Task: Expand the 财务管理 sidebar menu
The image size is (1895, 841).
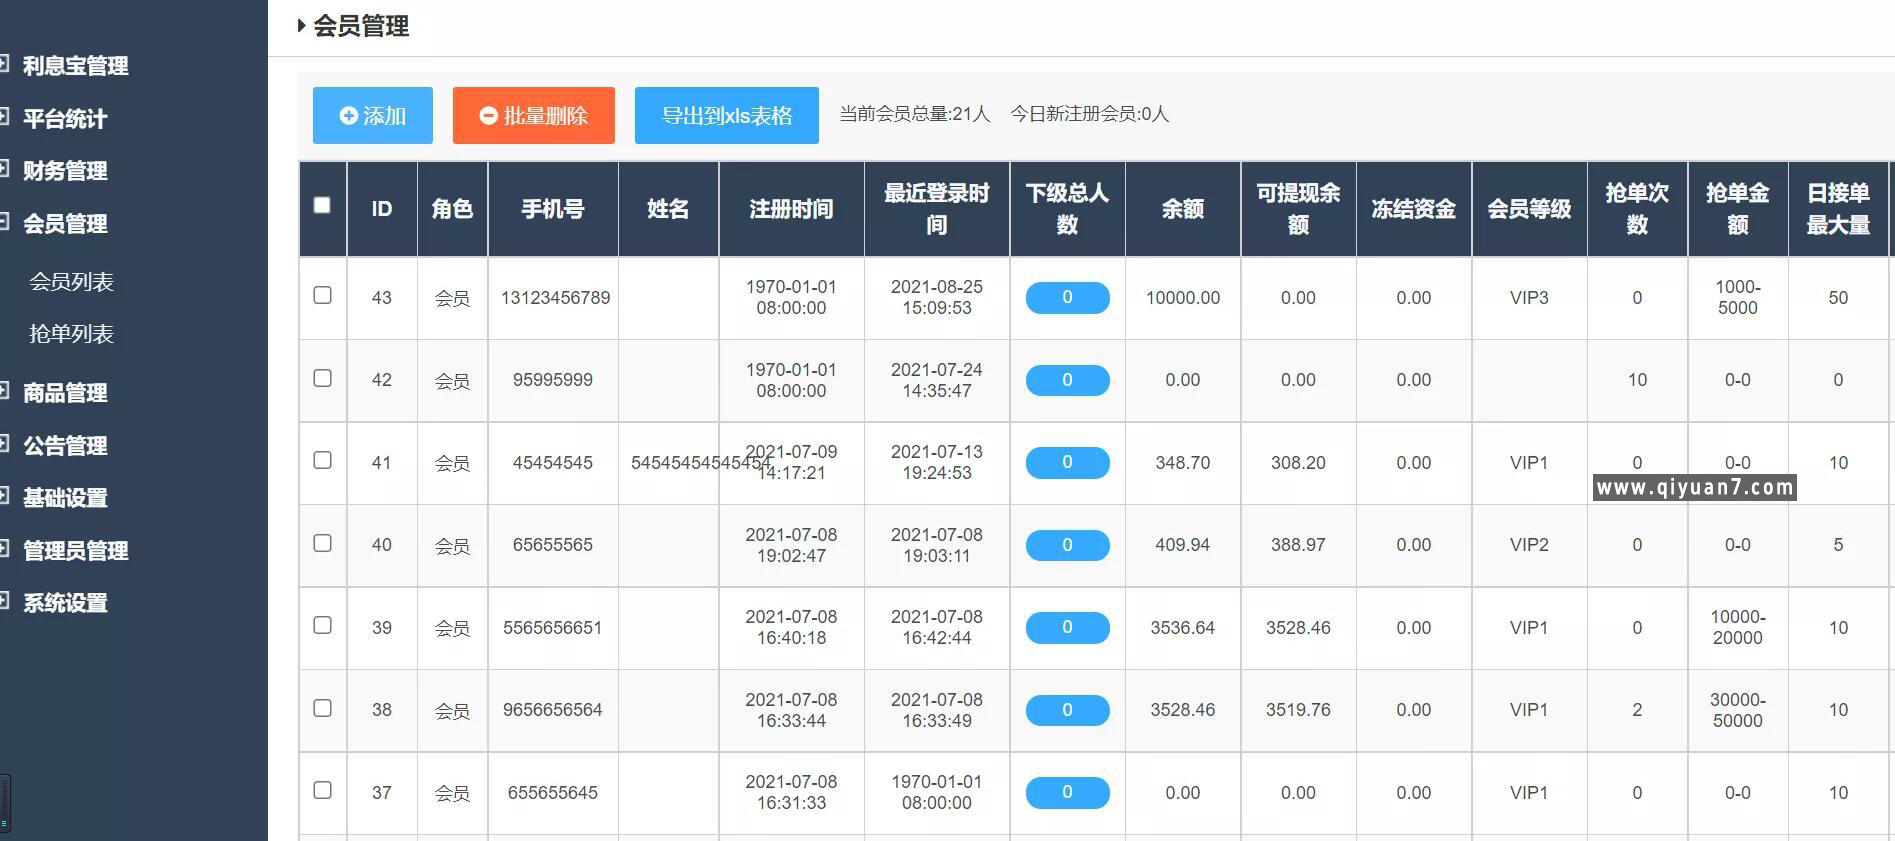Action: click(x=65, y=171)
